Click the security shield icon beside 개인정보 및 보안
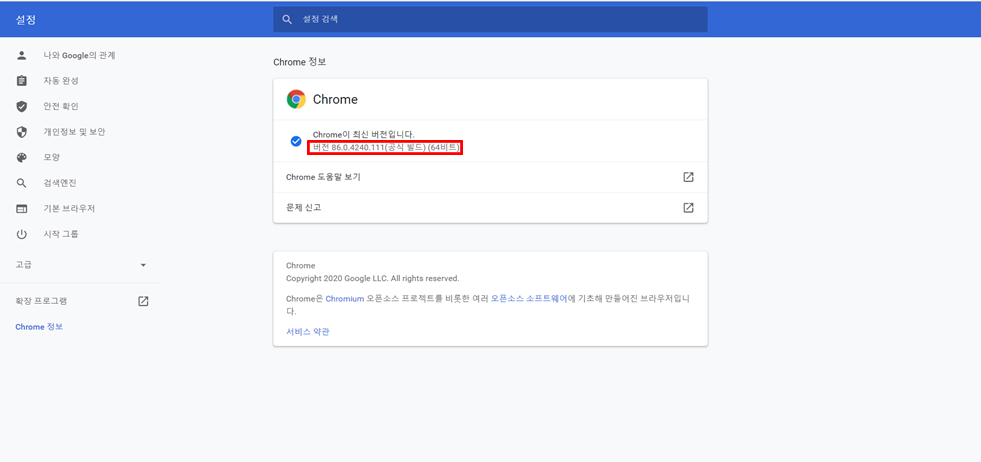 point(22,132)
